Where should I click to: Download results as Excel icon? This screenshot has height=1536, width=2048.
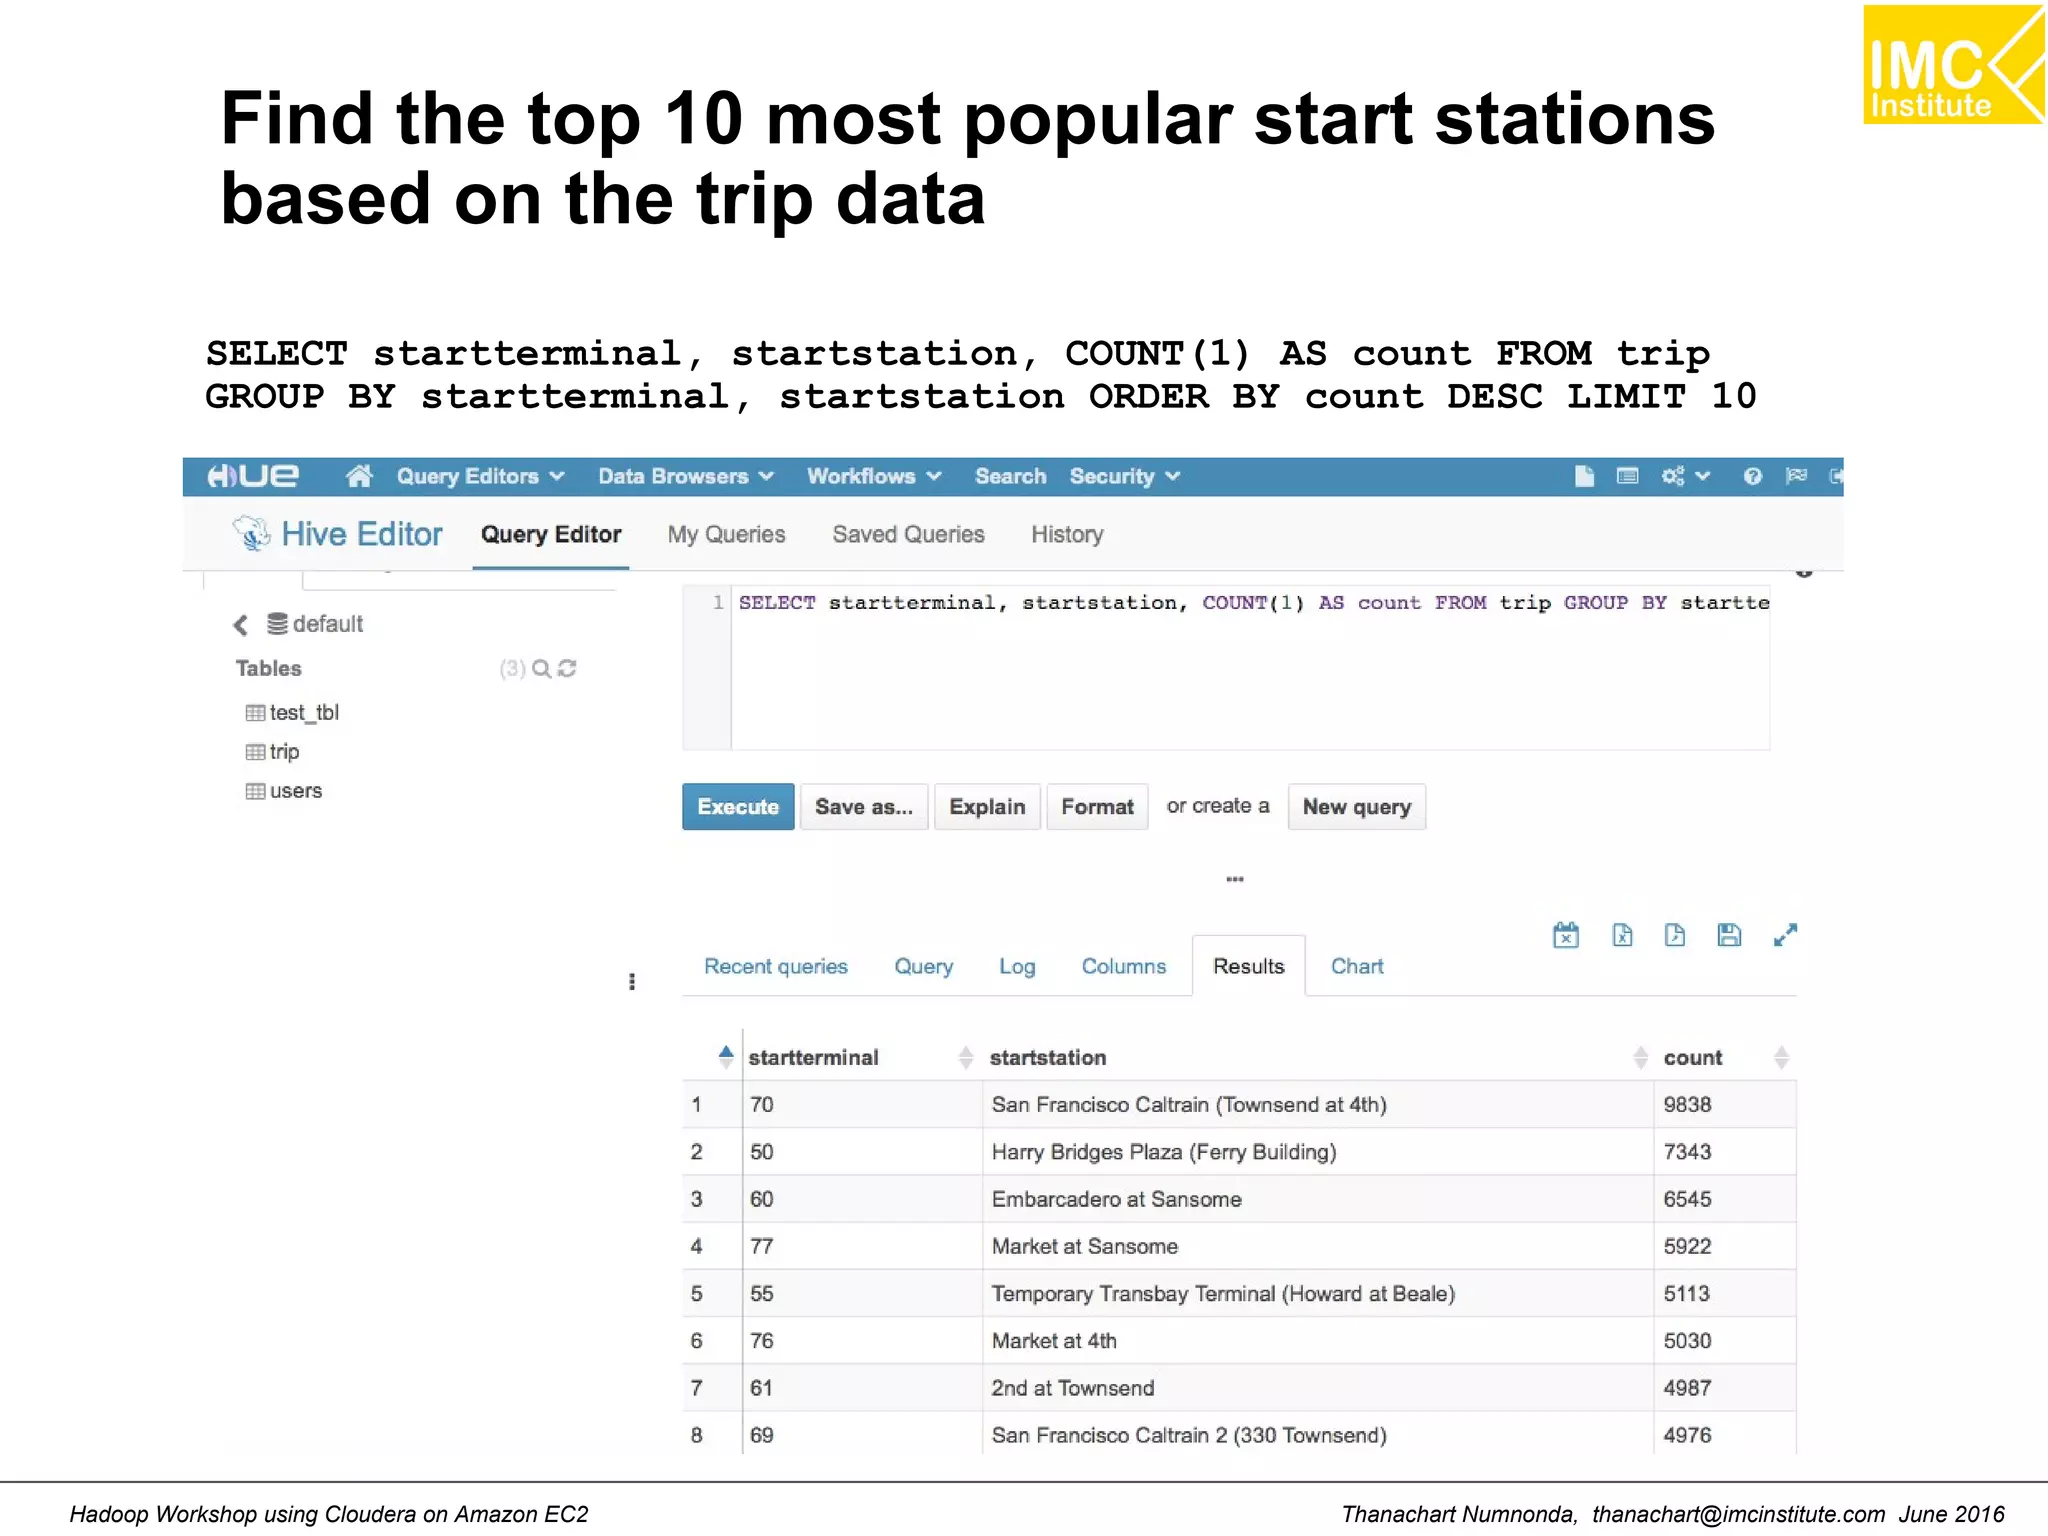pyautogui.click(x=1622, y=935)
